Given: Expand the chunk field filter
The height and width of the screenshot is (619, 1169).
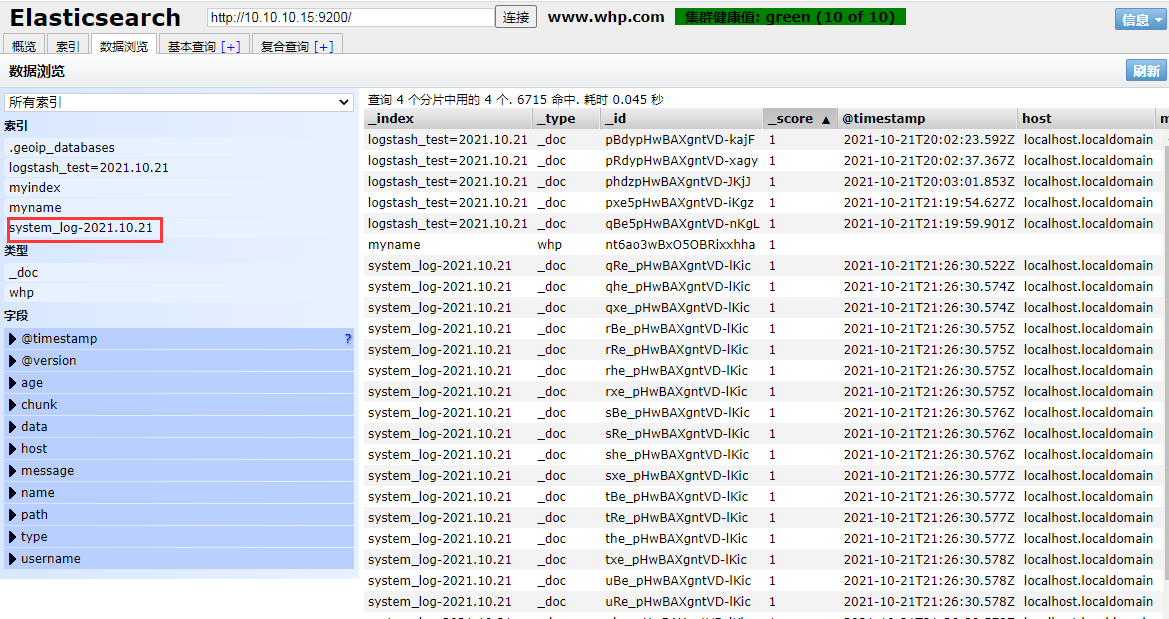Looking at the screenshot, I should [x=179, y=404].
